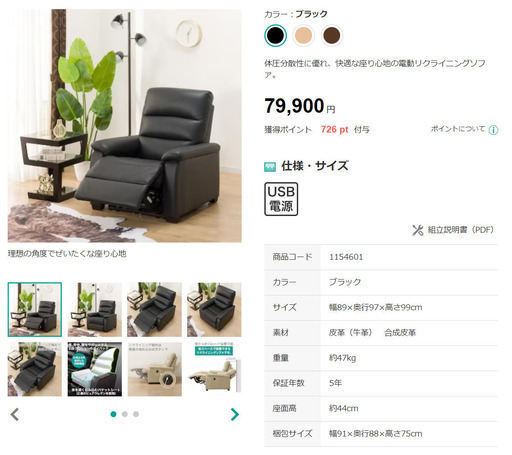Open 組立説明書 (PDF) link

[460, 230]
